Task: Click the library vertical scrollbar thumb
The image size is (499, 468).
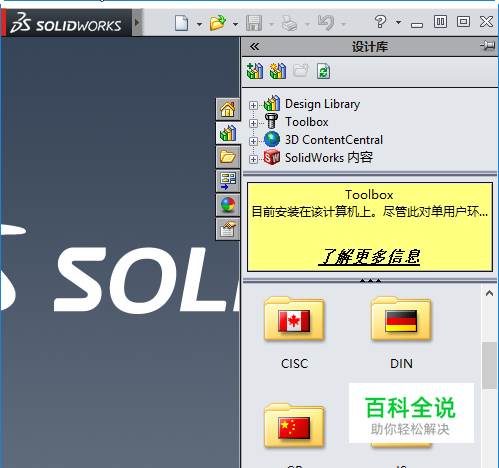Action: 489,365
